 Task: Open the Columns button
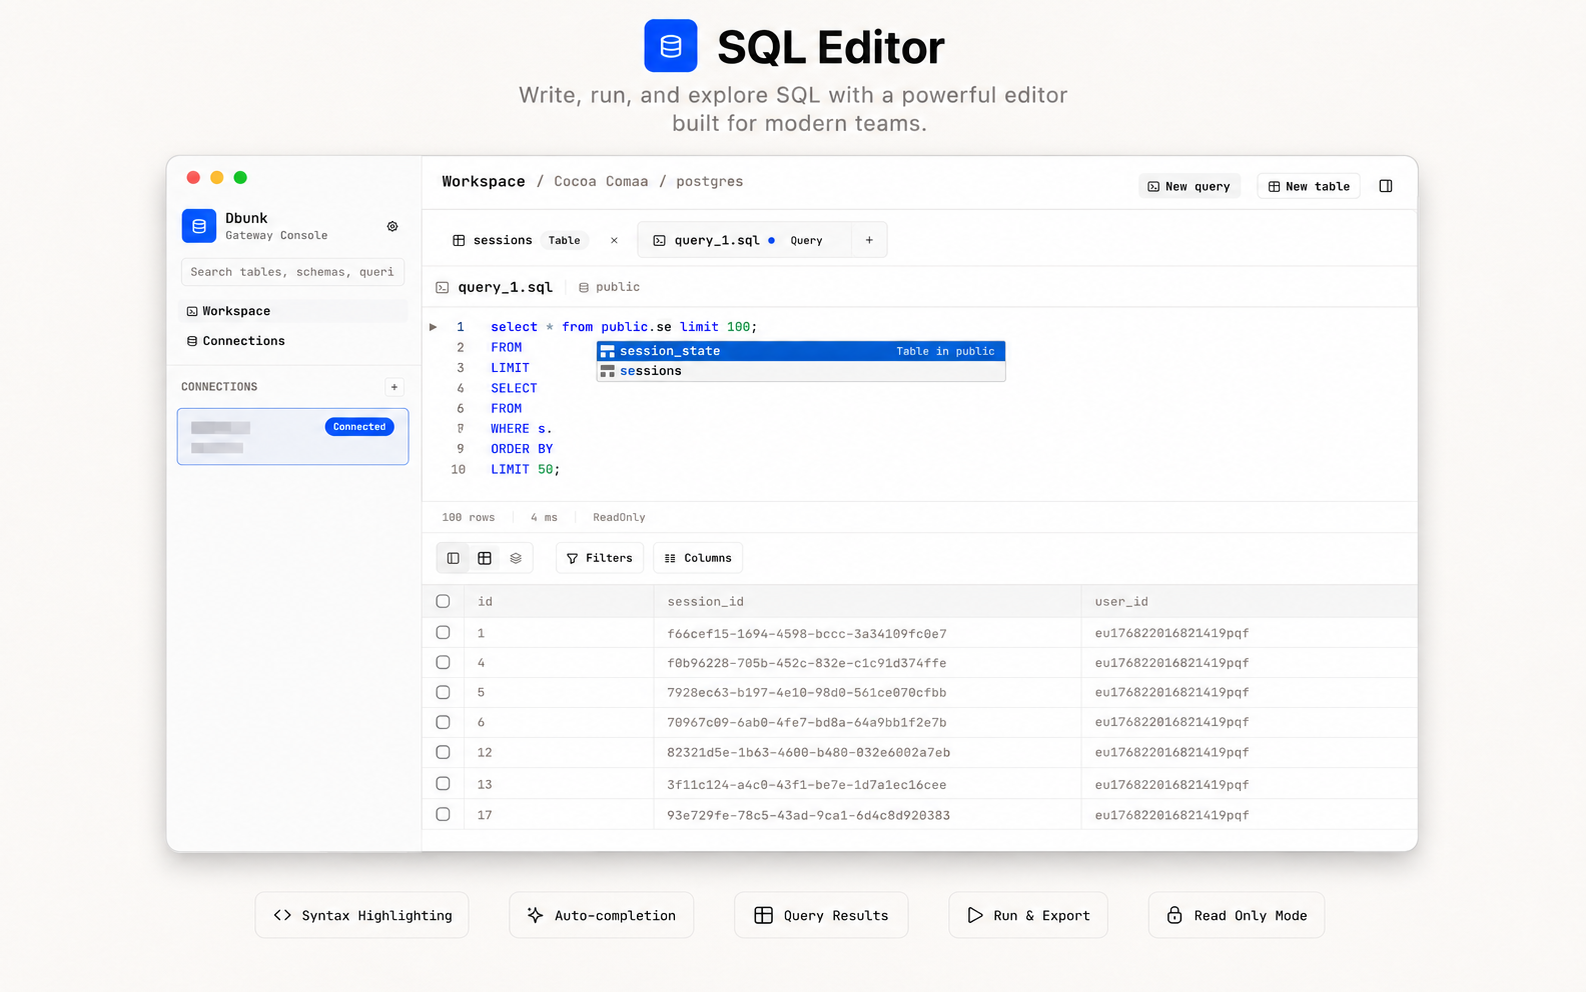pos(698,558)
